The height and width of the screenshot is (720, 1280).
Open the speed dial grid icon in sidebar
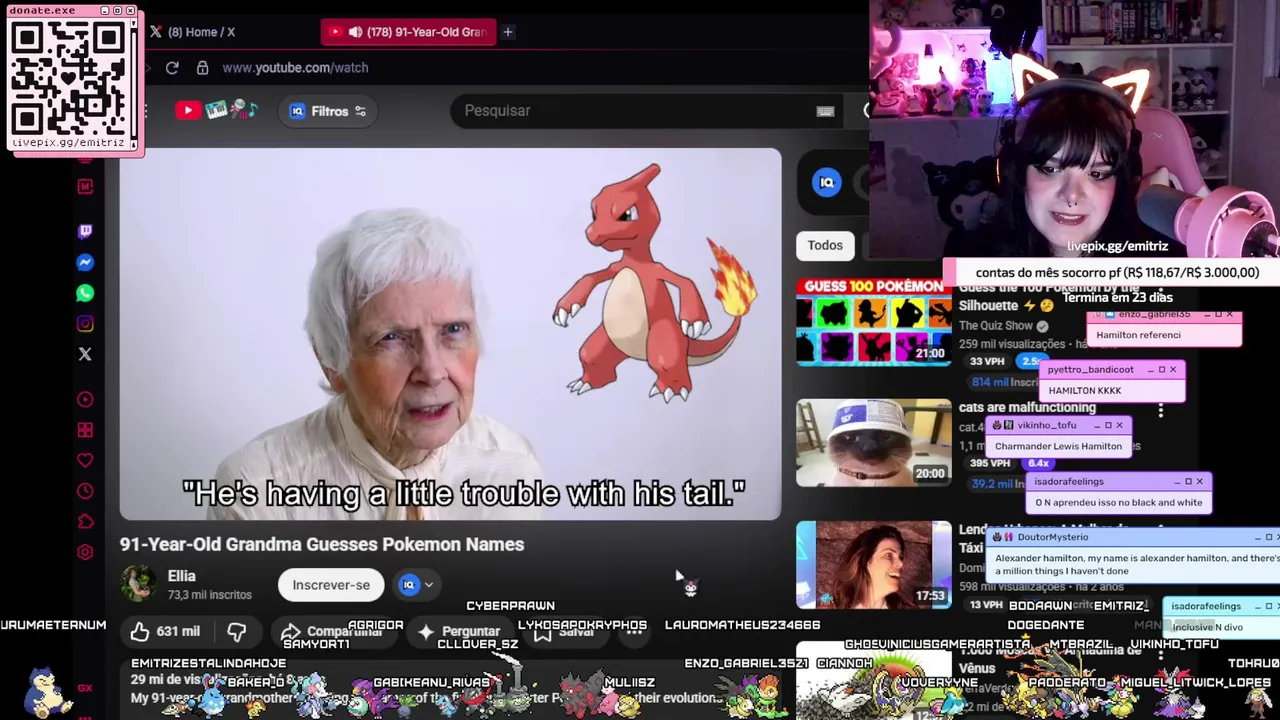click(x=85, y=430)
